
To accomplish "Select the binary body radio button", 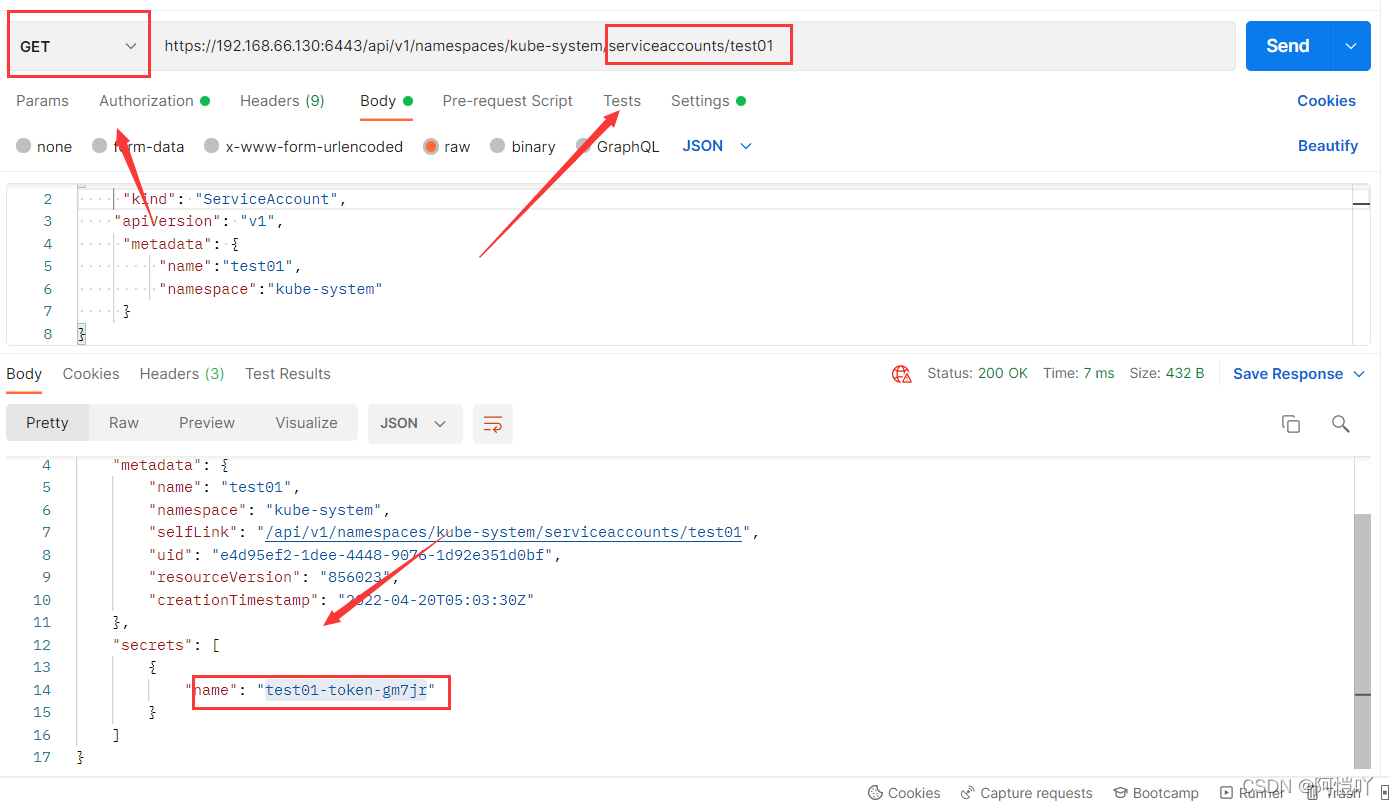I will tap(498, 146).
